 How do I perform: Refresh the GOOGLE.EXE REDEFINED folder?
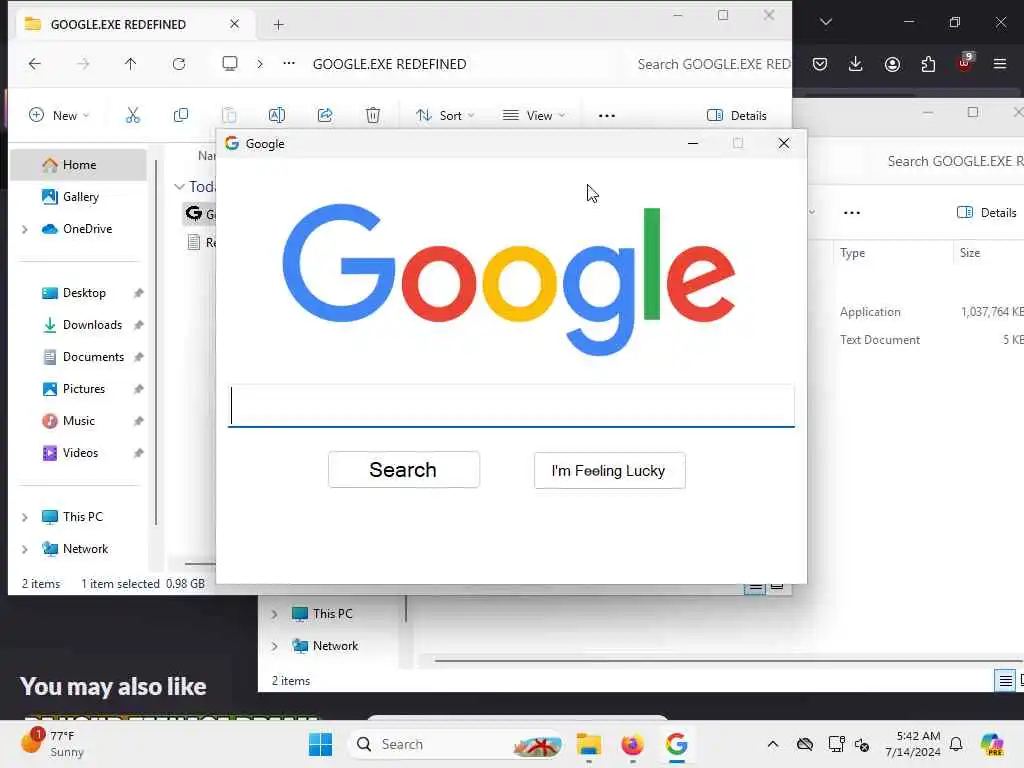pyautogui.click(x=179, y=64)
